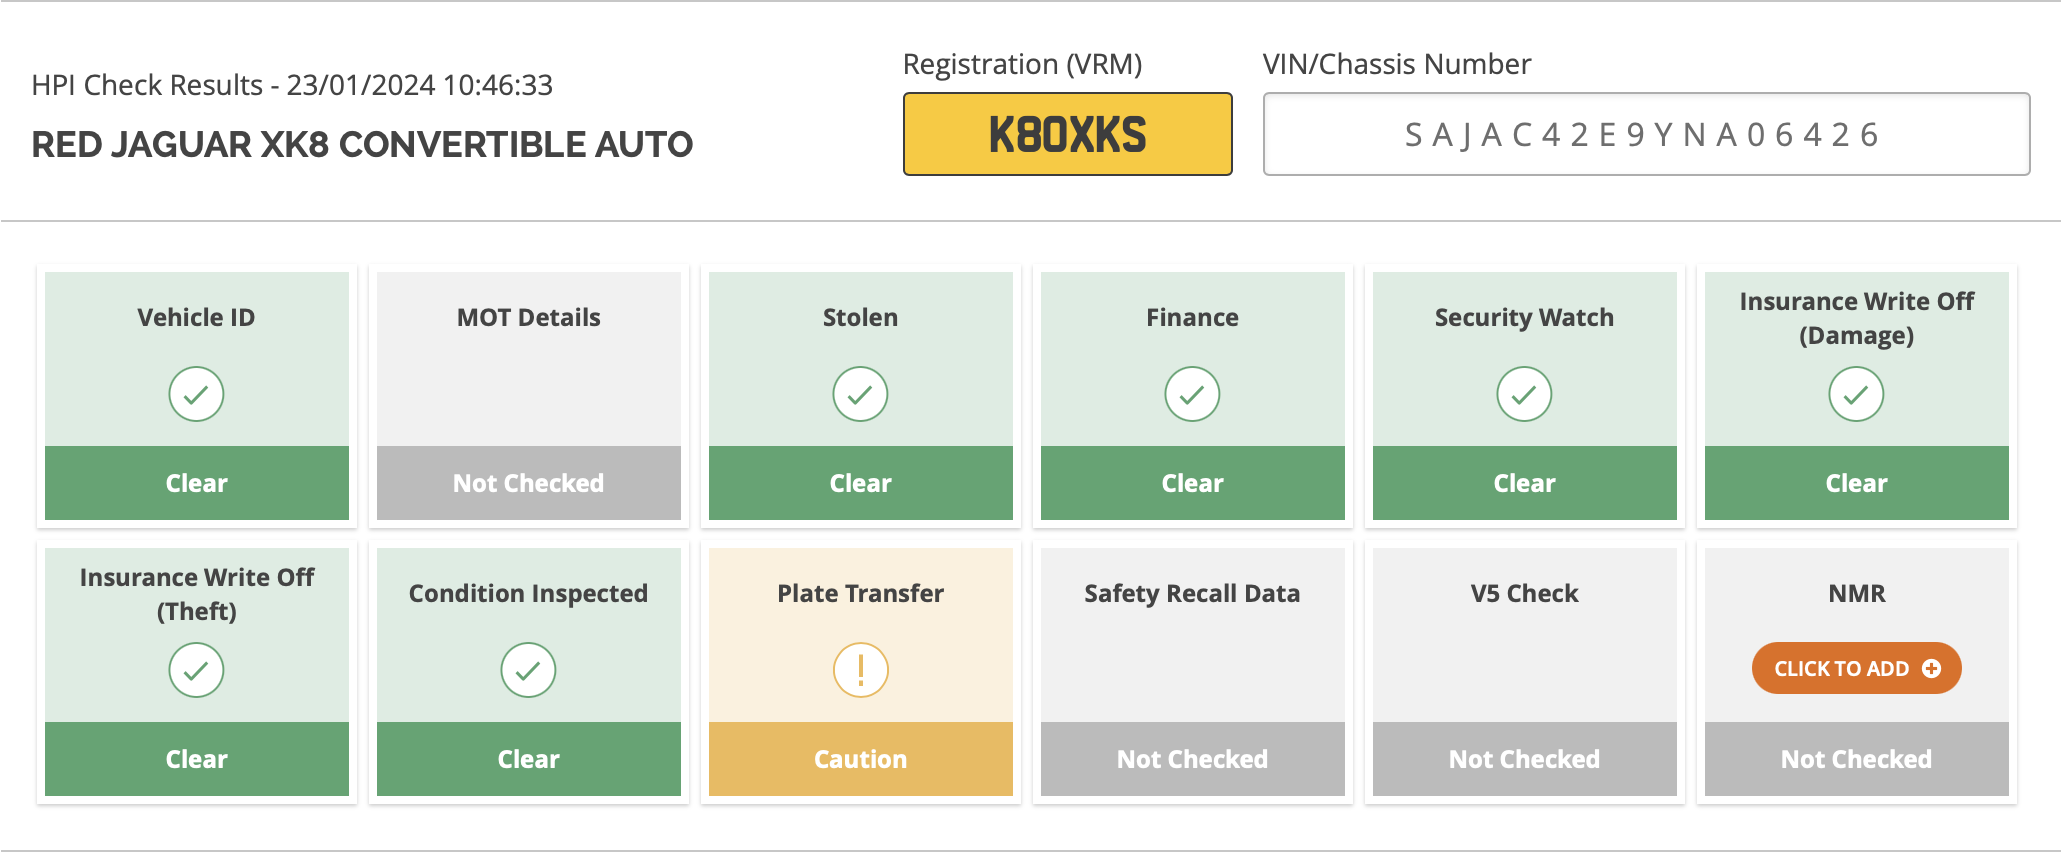Click the Plate Transfer card title

click(860, 593)
